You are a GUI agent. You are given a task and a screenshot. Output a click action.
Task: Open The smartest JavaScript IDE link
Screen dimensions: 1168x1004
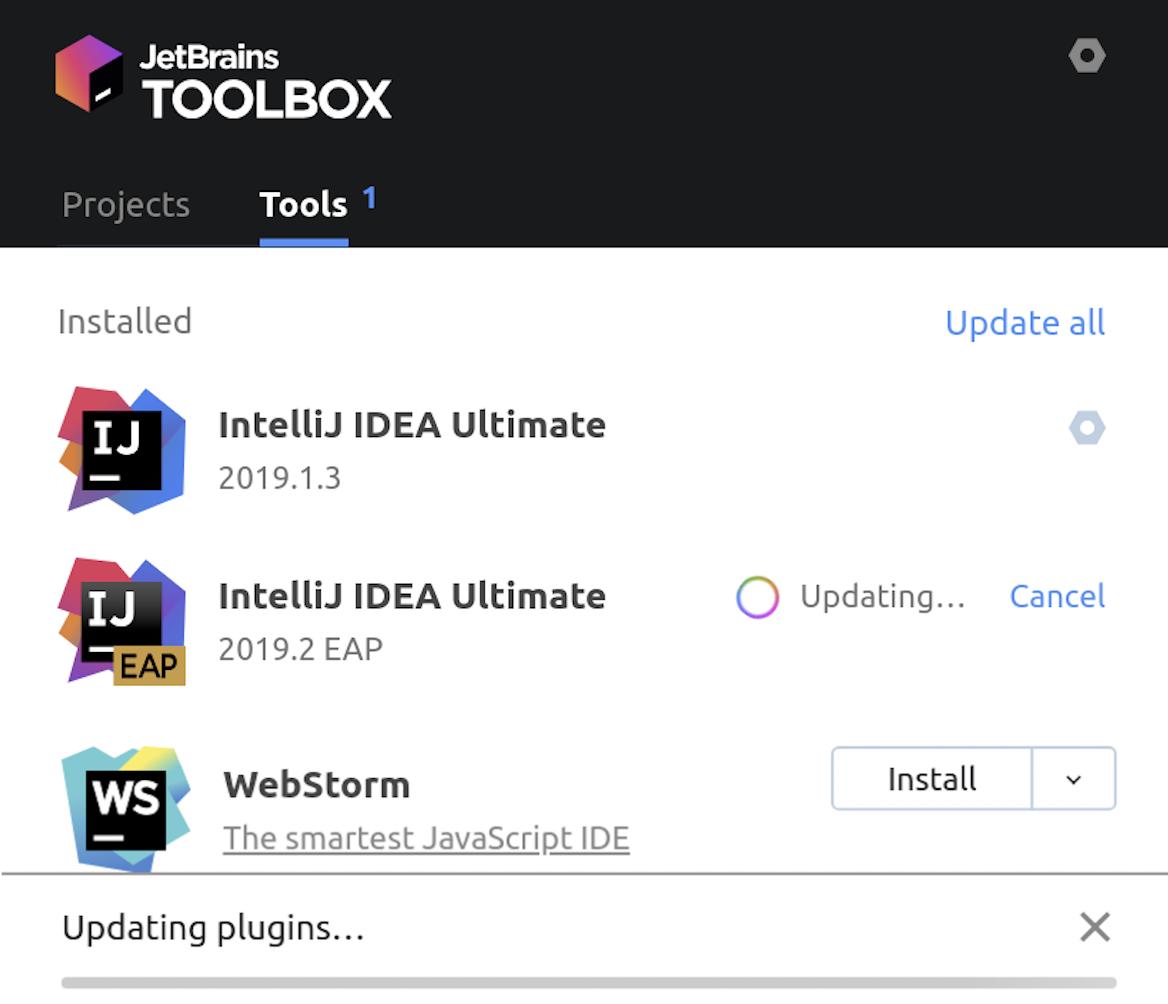click(426, 839)
